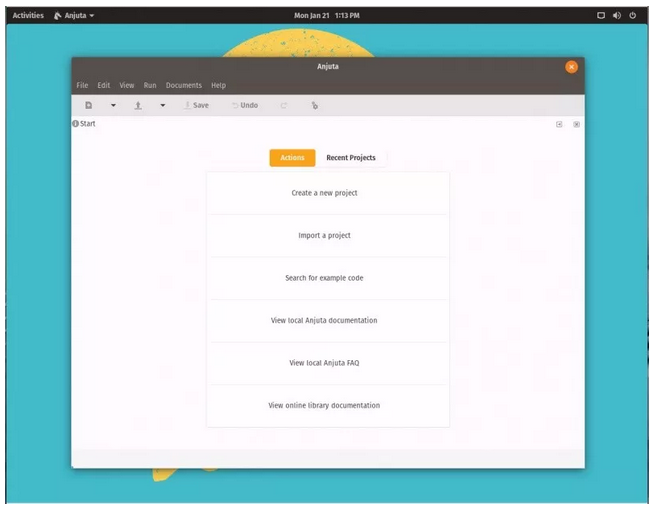Click the icon right of the redo arrow
This screenshot has width=657, height=510.
point(315,106)
